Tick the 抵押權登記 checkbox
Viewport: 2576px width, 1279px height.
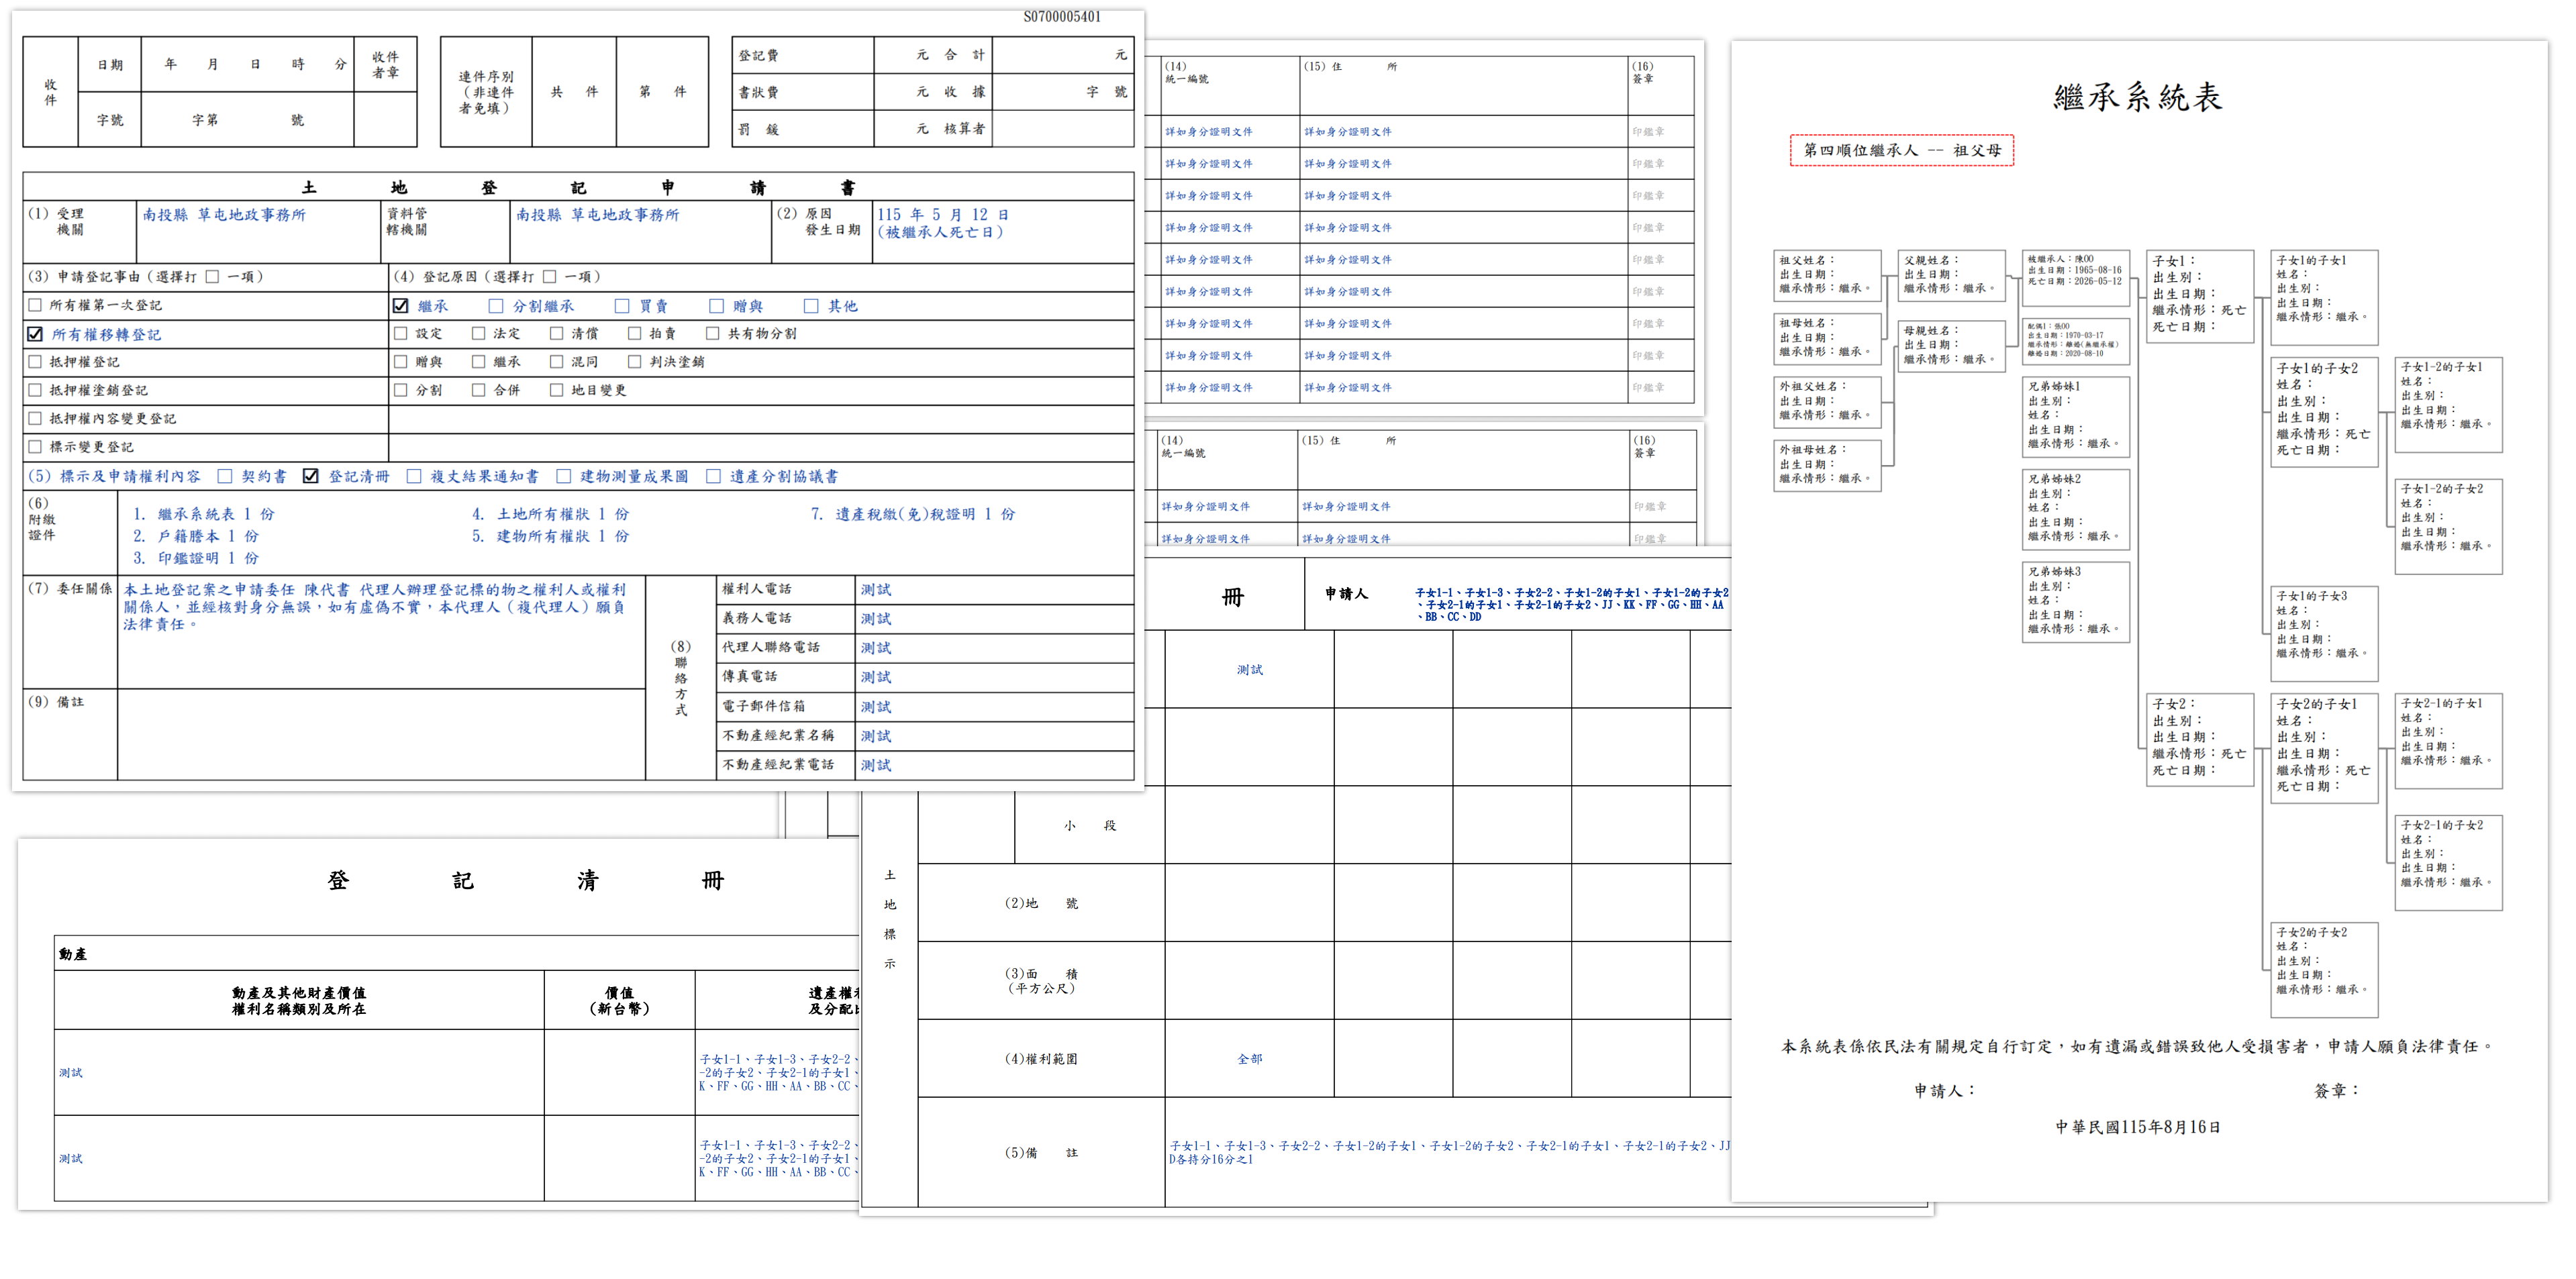pos(36,362)
